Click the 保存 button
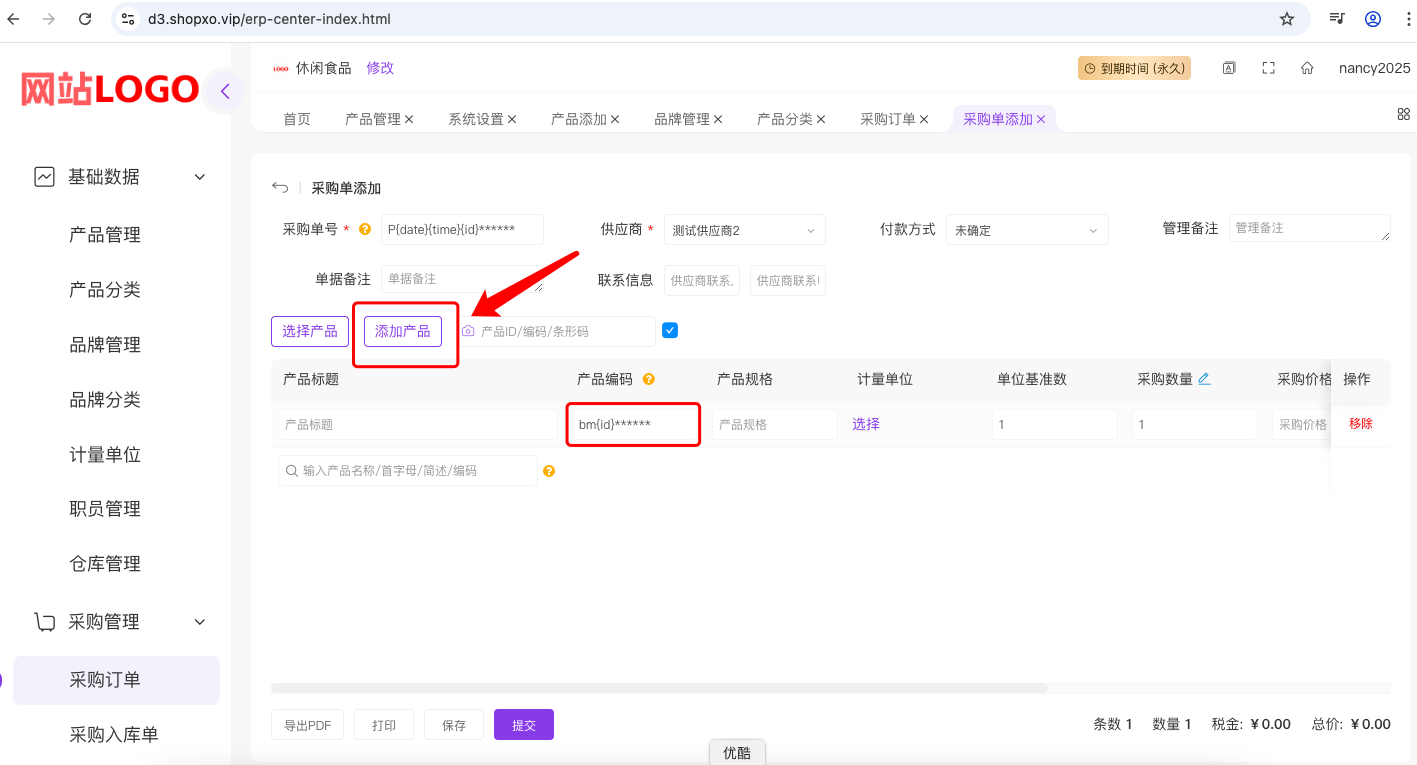The height and width of the screenshot is (765, 1417). [x=454, y=725]
